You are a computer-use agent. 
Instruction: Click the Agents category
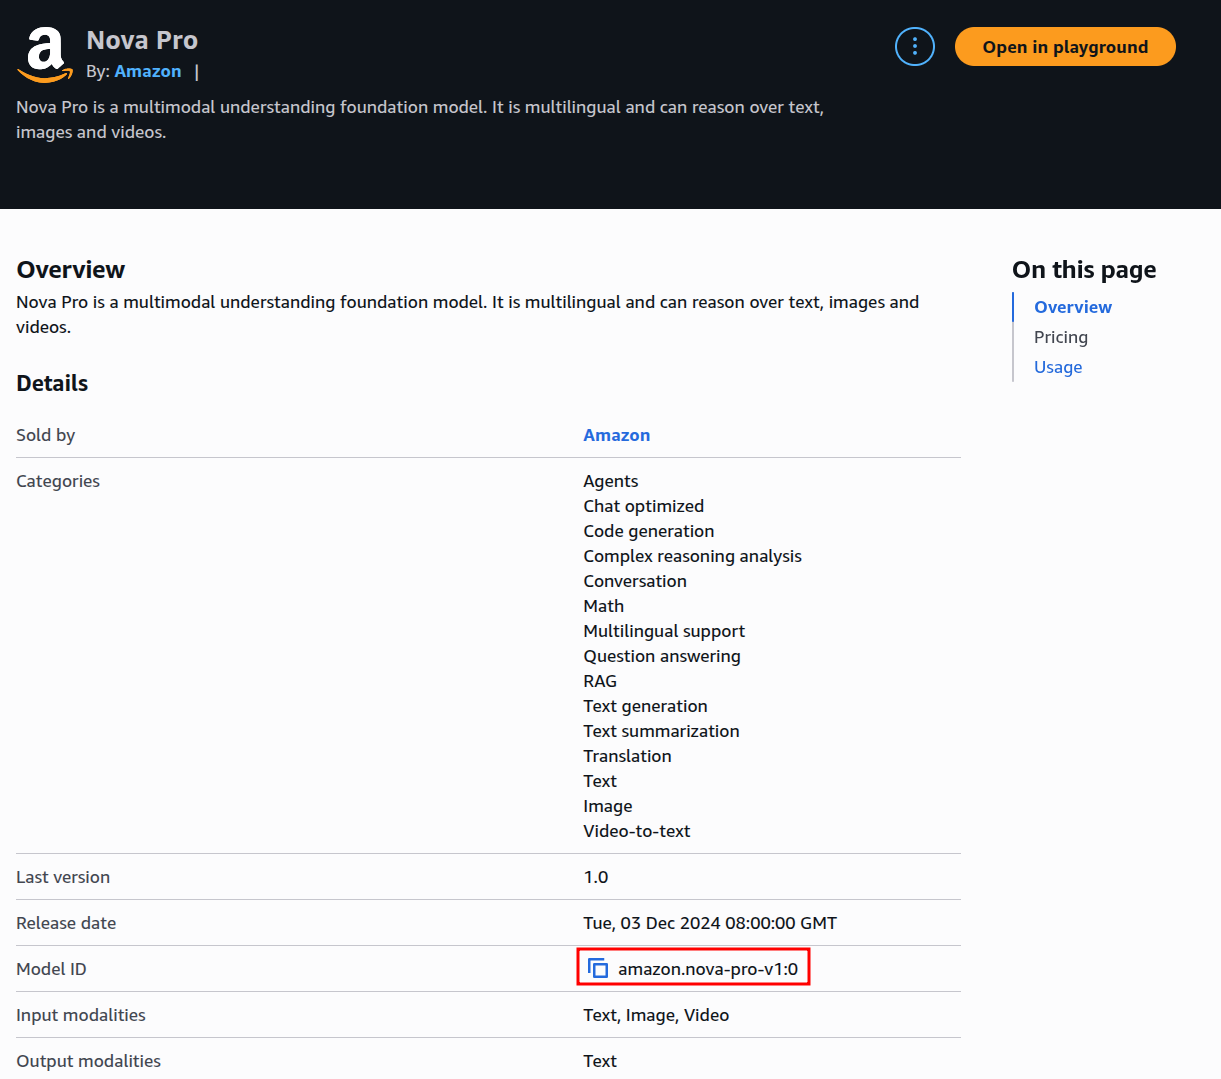pyautogui.click(x=611, y=481)
